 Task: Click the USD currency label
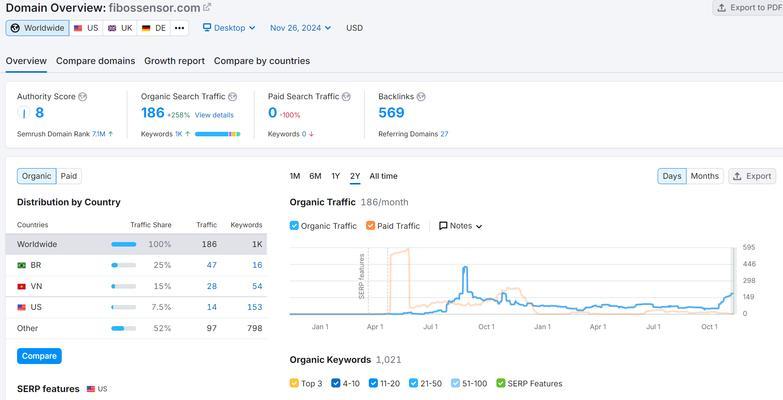click(x=355, y=28)
